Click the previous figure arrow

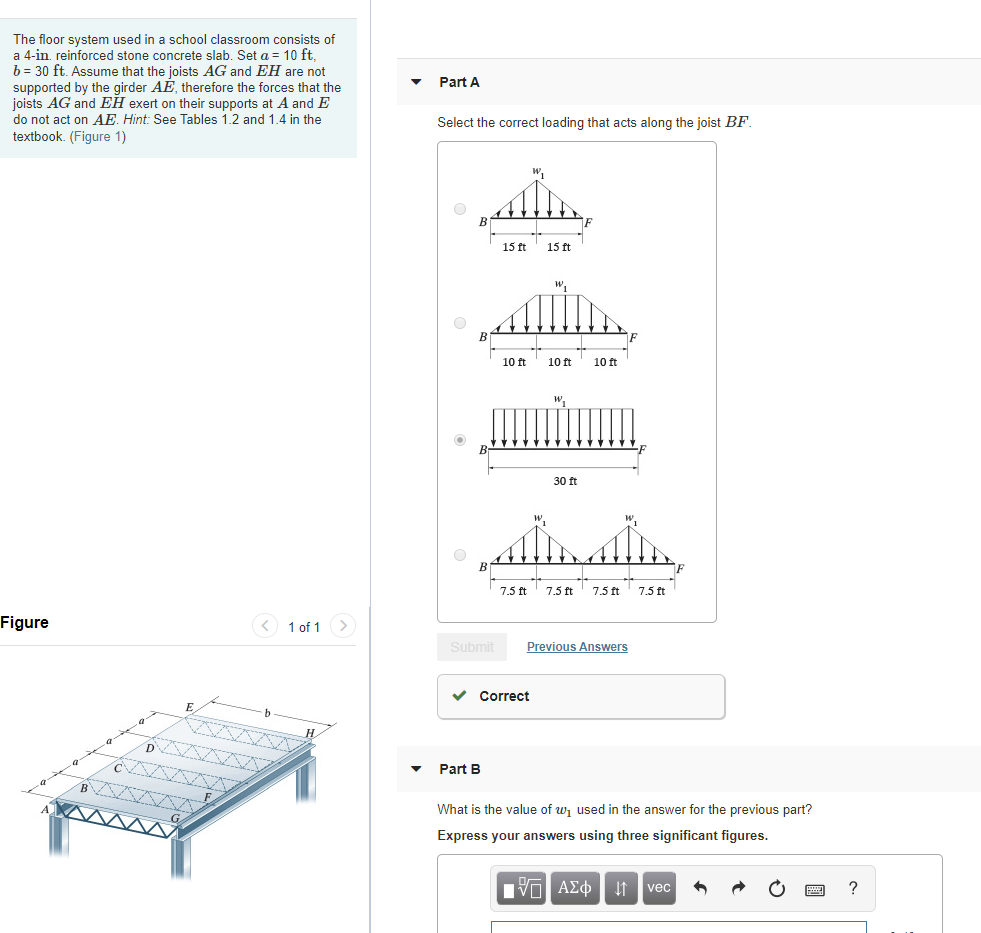(264, 625)
